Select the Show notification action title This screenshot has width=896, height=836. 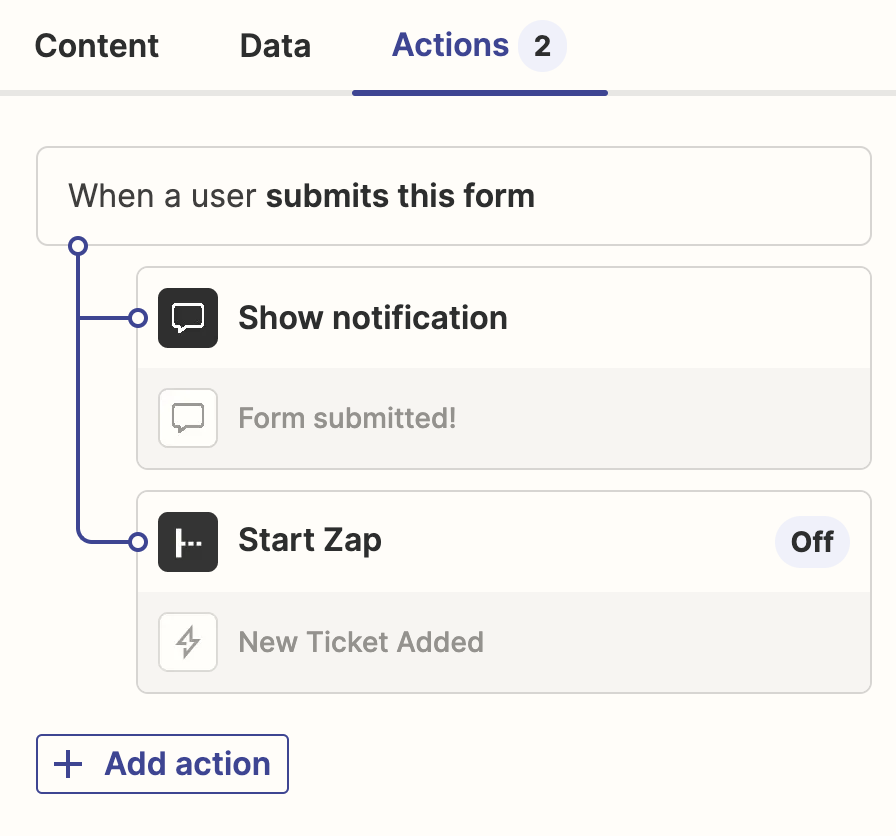click(x=373, y=318)
